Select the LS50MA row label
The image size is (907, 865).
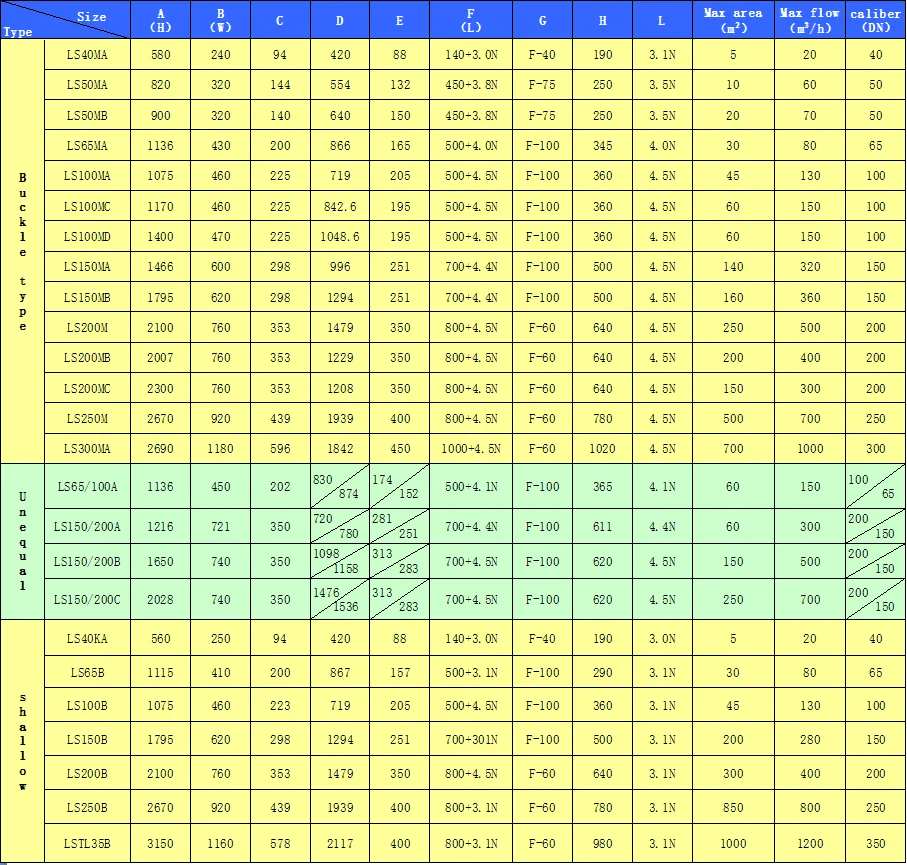[x=87, y=84]
